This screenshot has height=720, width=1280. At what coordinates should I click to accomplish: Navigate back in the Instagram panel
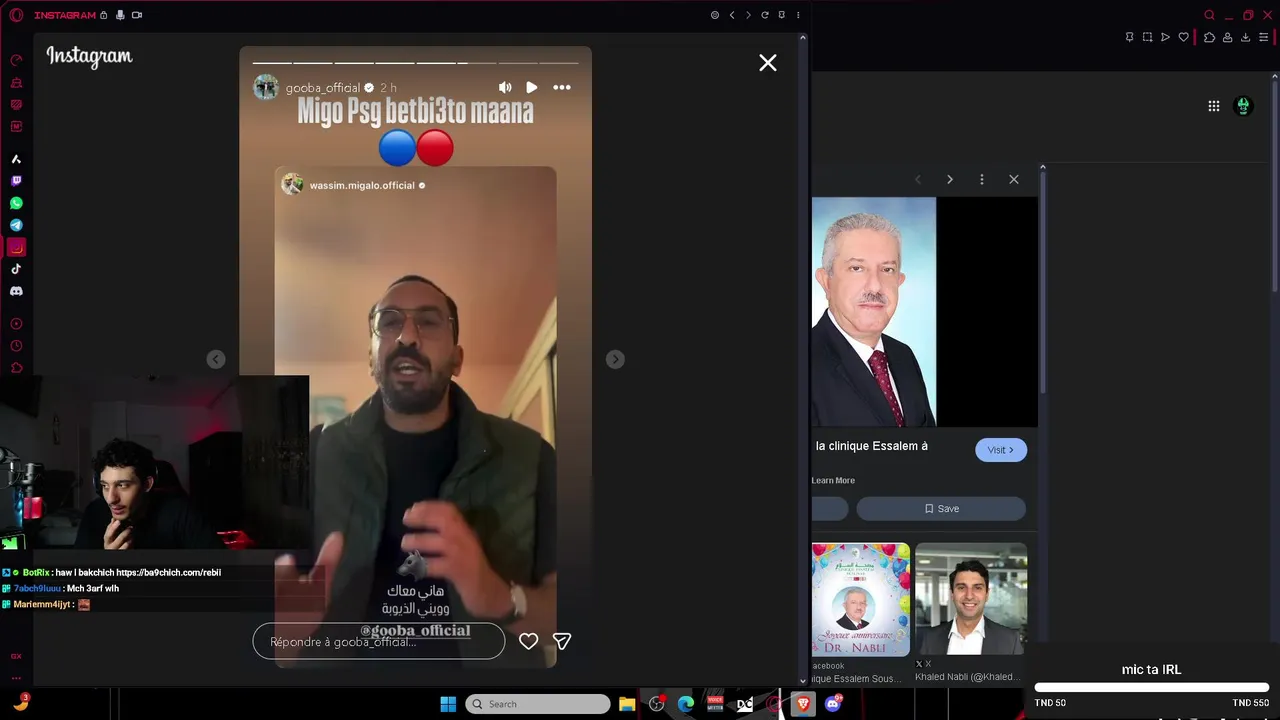tap(732, 15)
